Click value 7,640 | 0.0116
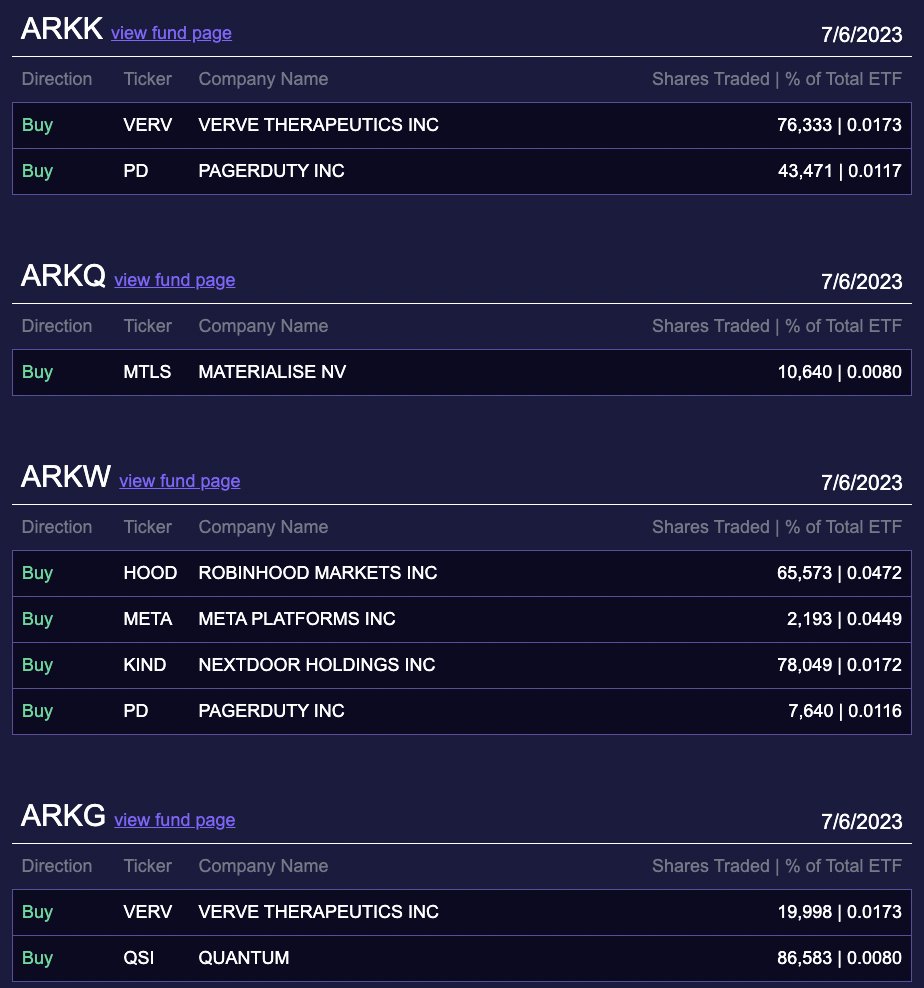The image size is (924, 988). [x=845, y=711]
